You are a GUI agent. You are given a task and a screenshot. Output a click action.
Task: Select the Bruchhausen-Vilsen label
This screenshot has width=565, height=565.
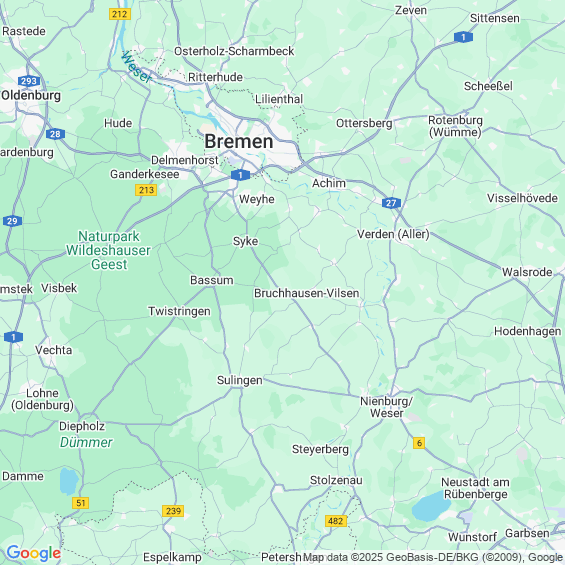(307, 293)
